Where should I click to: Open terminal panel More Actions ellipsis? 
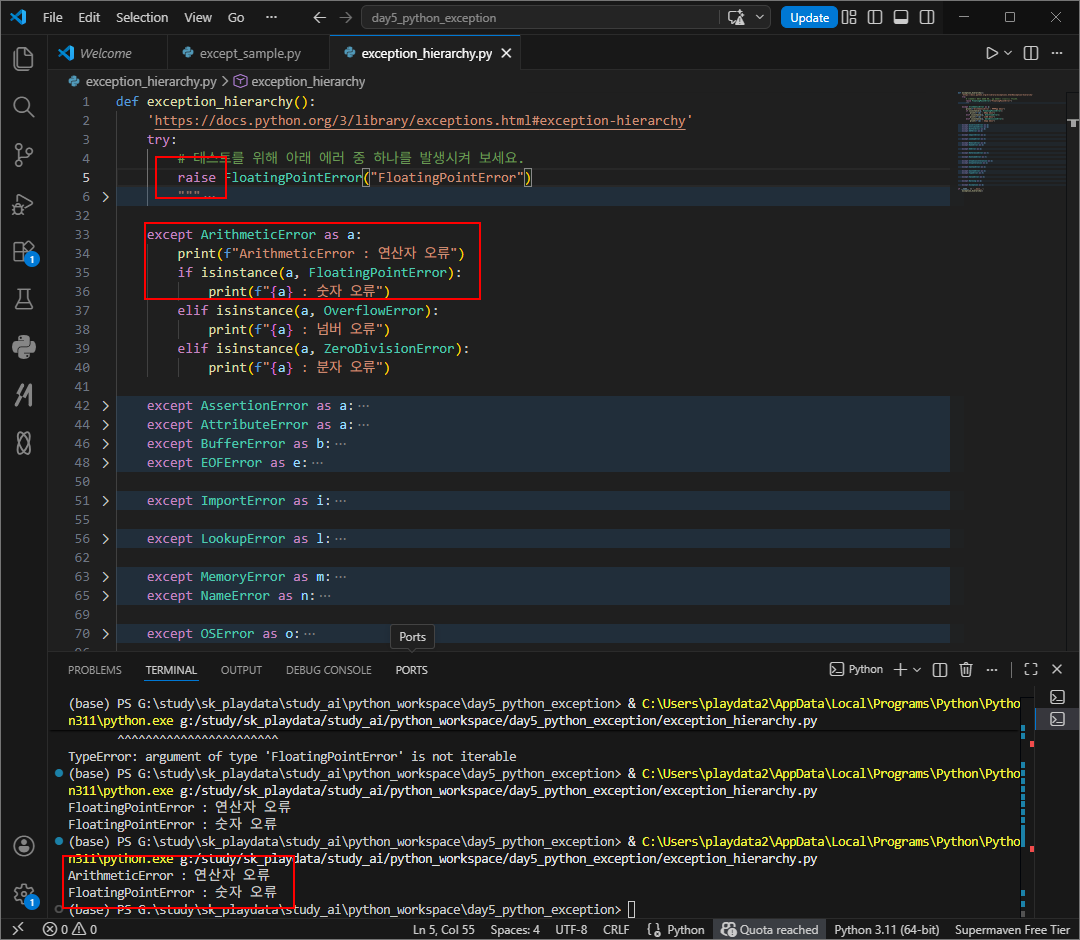(x=992, y=669)
